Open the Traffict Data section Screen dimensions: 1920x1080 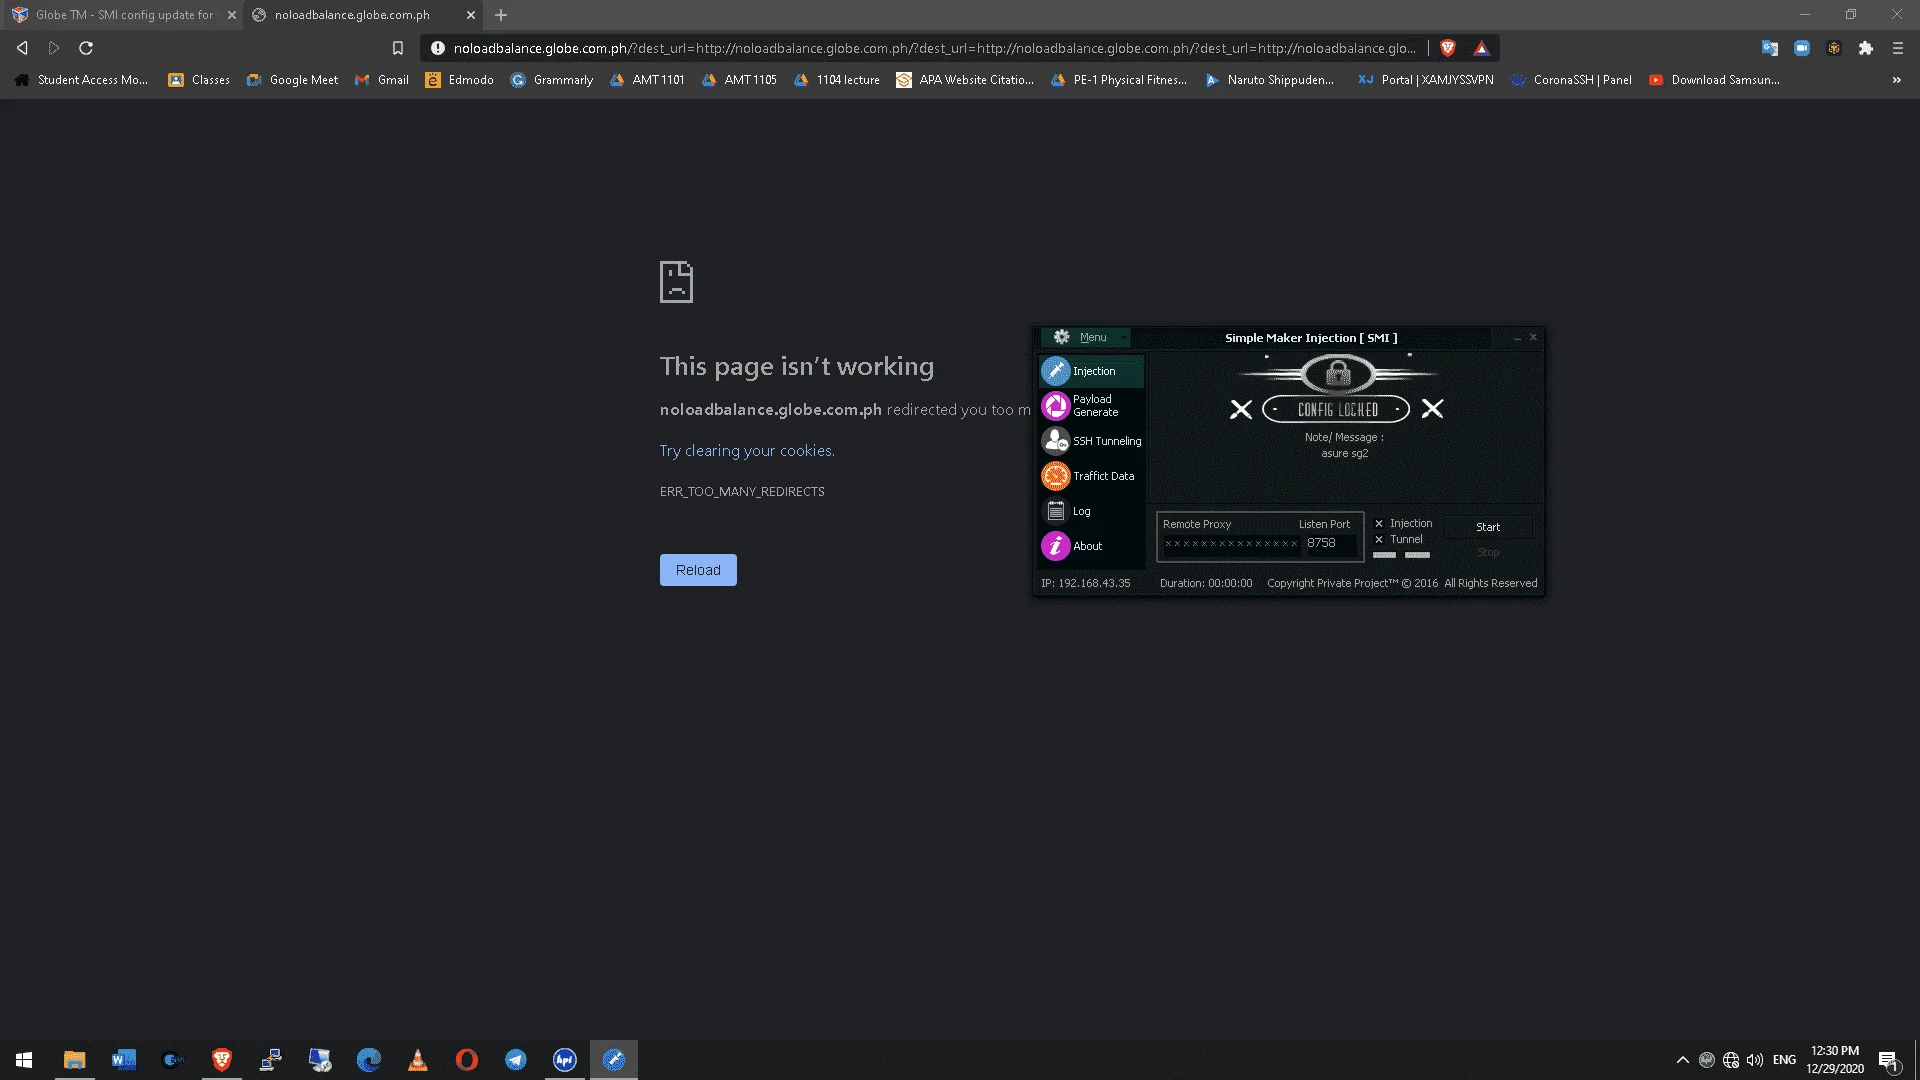(1091, 476)
